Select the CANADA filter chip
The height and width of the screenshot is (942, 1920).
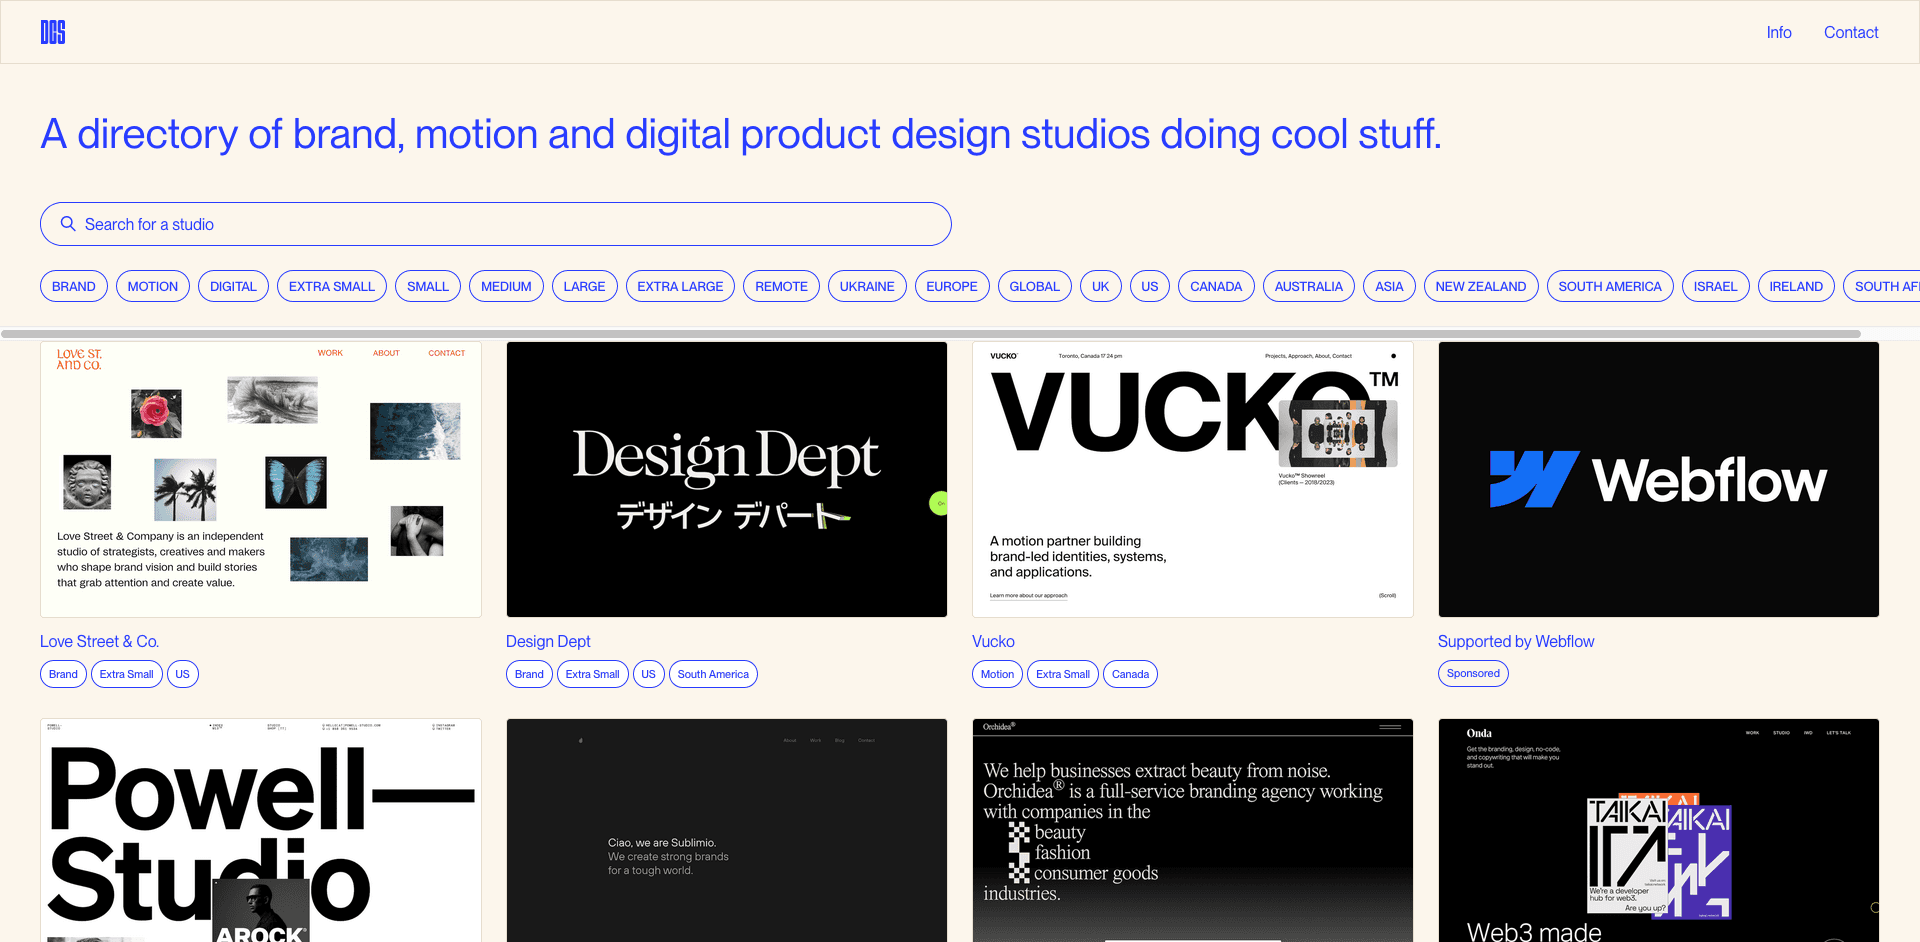[x=1216, y=286]
